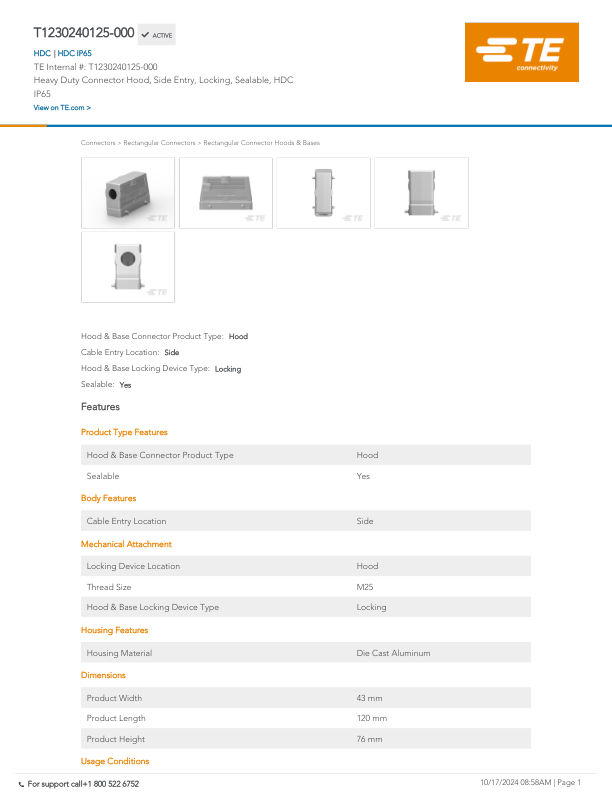Open the HDC IP65 link
The width and height of the screenshot is (612, 792).
click(74, 53)
